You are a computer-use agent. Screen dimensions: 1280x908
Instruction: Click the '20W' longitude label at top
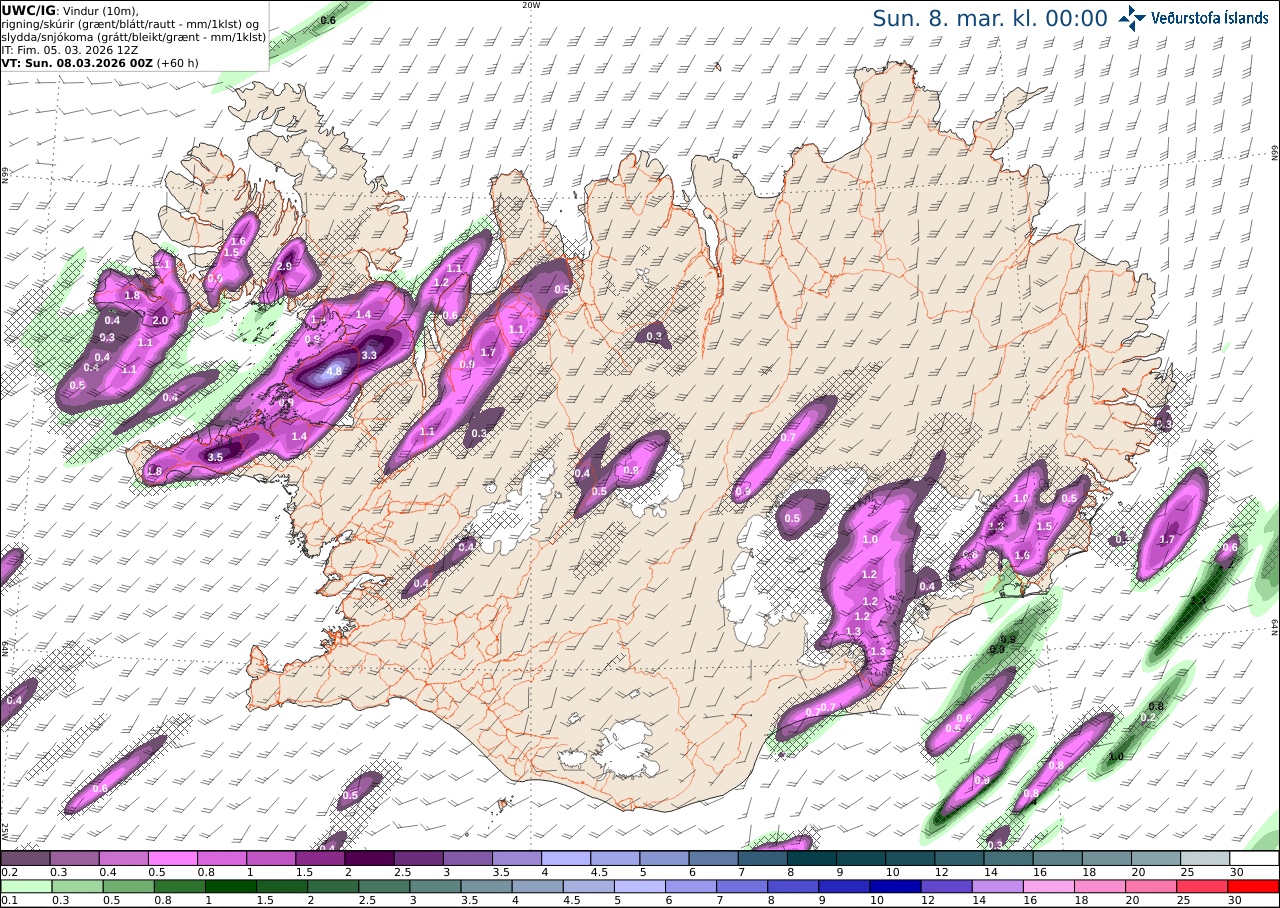point(531,5)
